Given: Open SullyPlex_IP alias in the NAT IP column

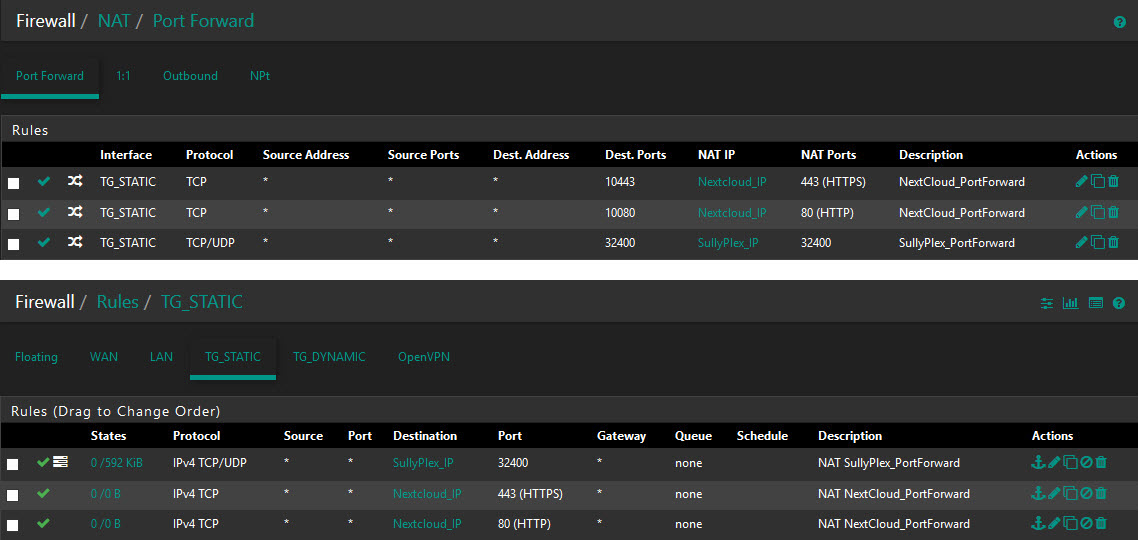Looking at the screenshot, I should click(728, 242).
